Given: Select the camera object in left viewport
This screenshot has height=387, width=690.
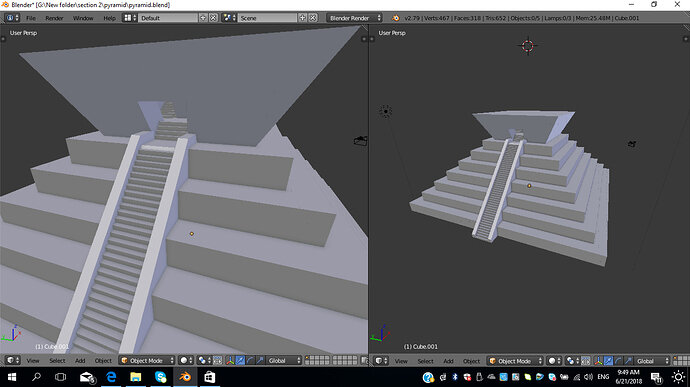Looking at the screenshot, I should 360,141.
